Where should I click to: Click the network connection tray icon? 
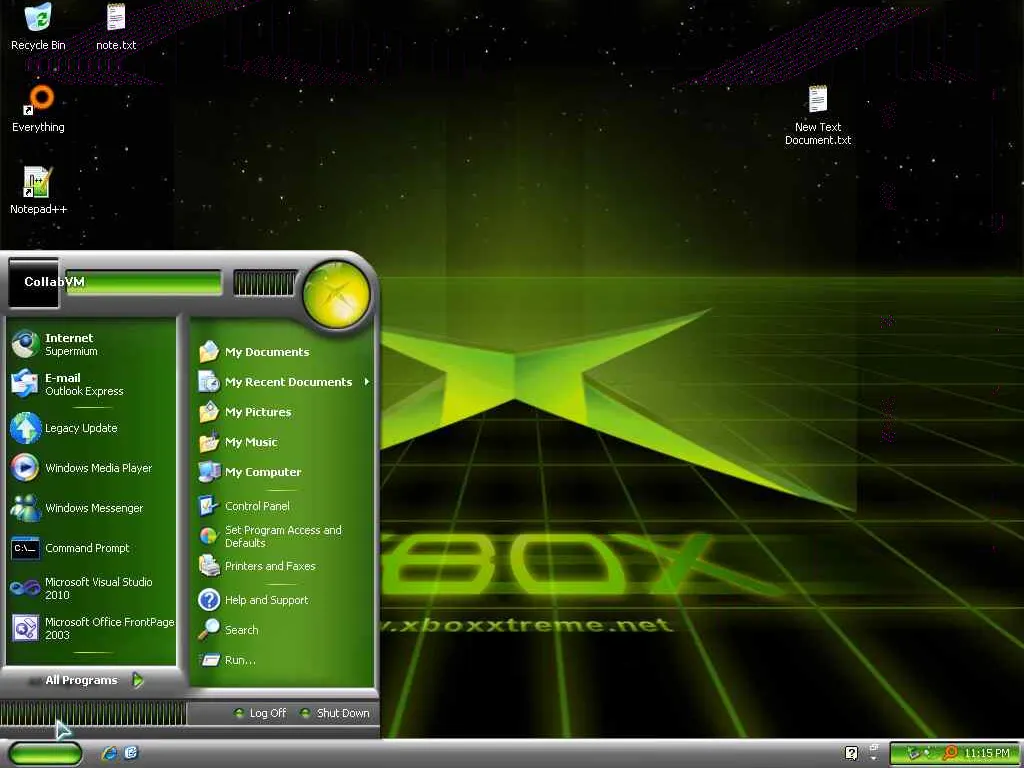tap(914, 753)
